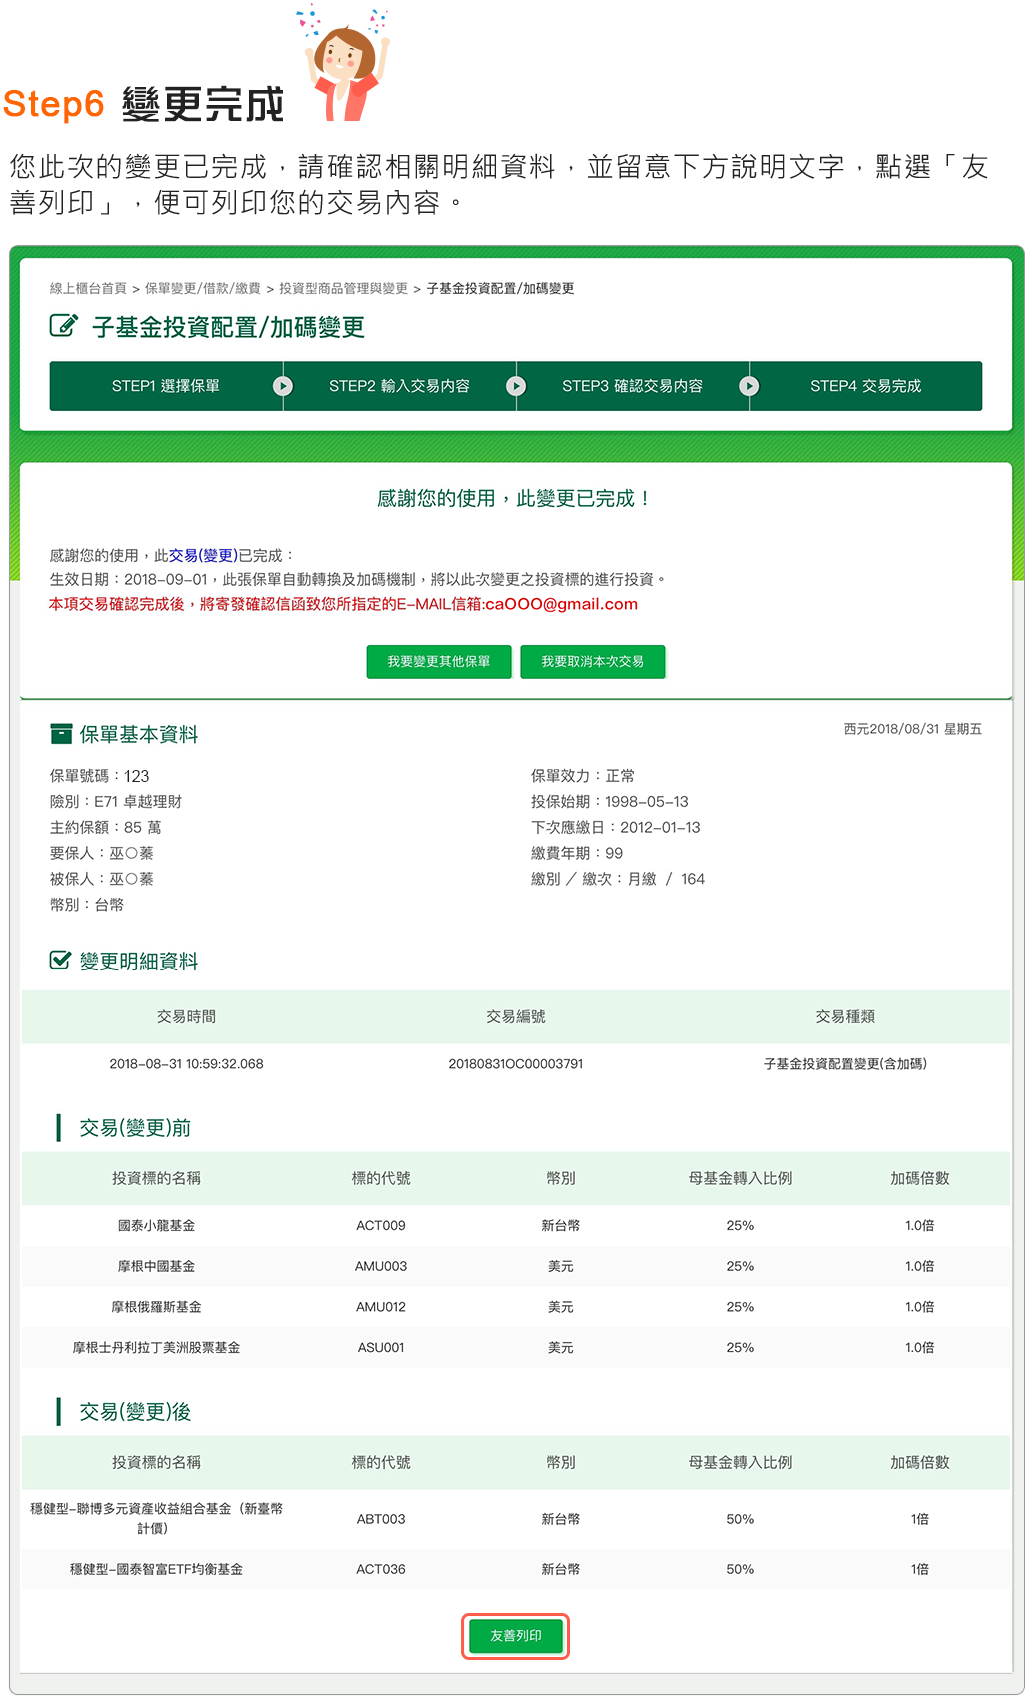The image size is (1025, 1696).
Task: Click the 國泰小龍基金 row name
Action: coord(156,1225)
